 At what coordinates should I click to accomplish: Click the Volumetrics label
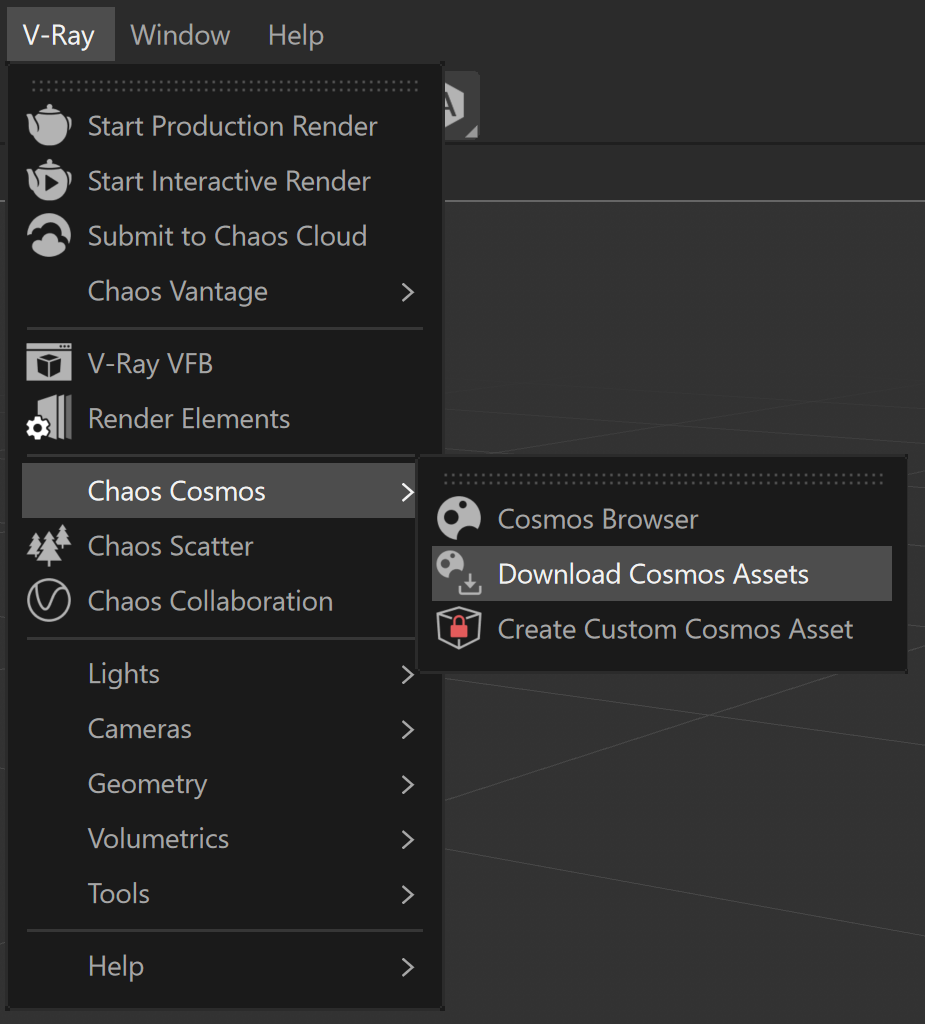click(159, 839)
